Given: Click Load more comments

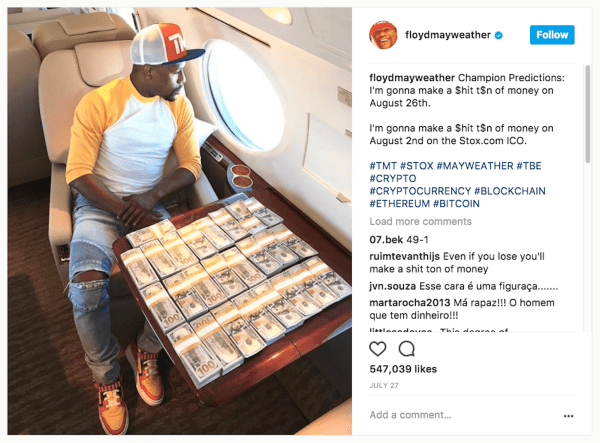Looking at the screenshot, I should [x=420, y=222].
